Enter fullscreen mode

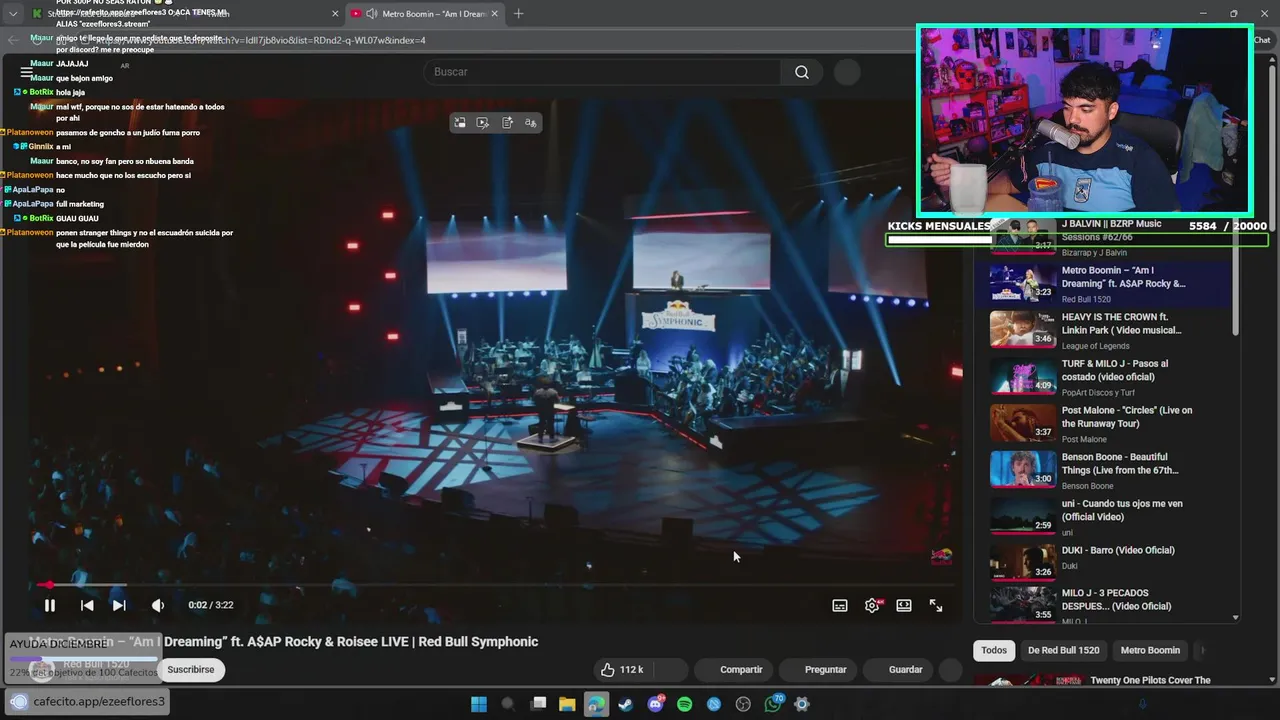pyautogui.click(x=936, y=605)
